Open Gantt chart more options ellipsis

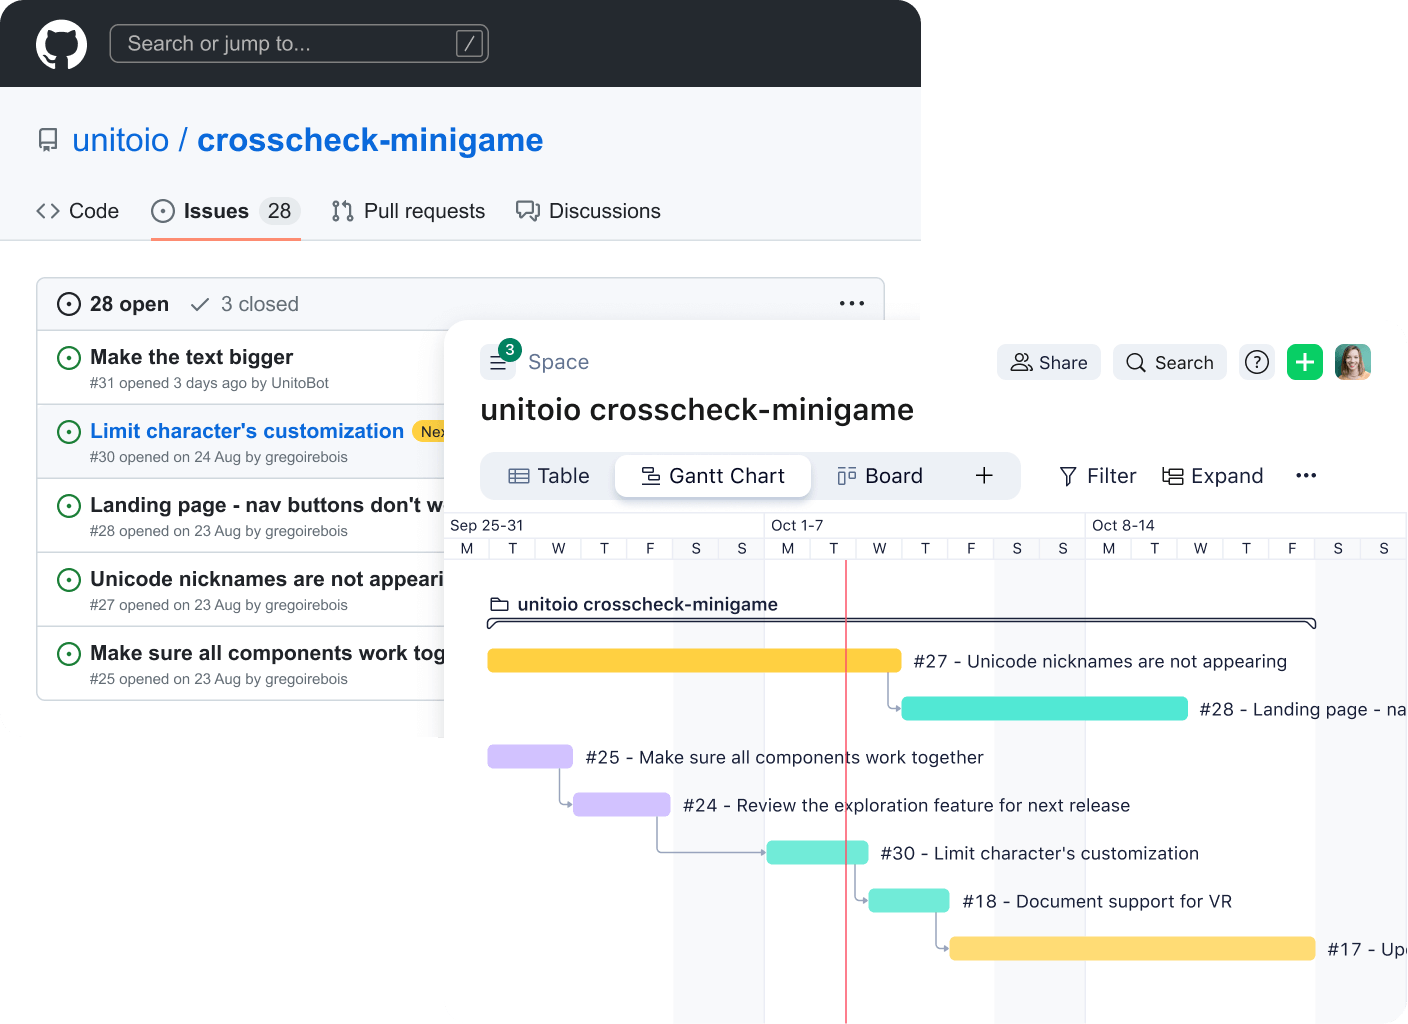(1306, 476)
